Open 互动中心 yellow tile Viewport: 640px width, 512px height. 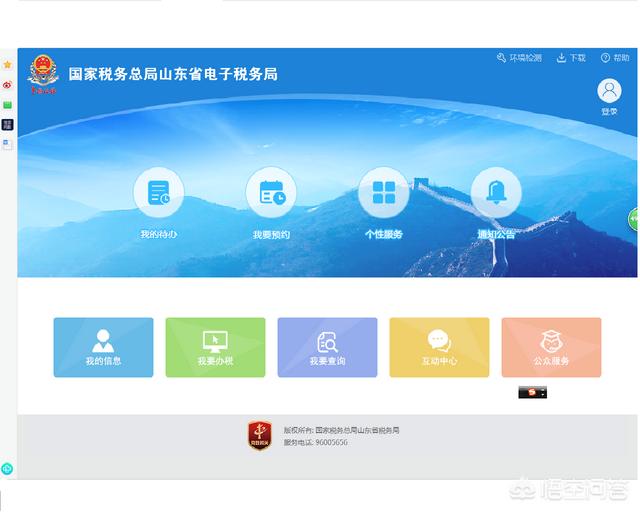point(439,347)
